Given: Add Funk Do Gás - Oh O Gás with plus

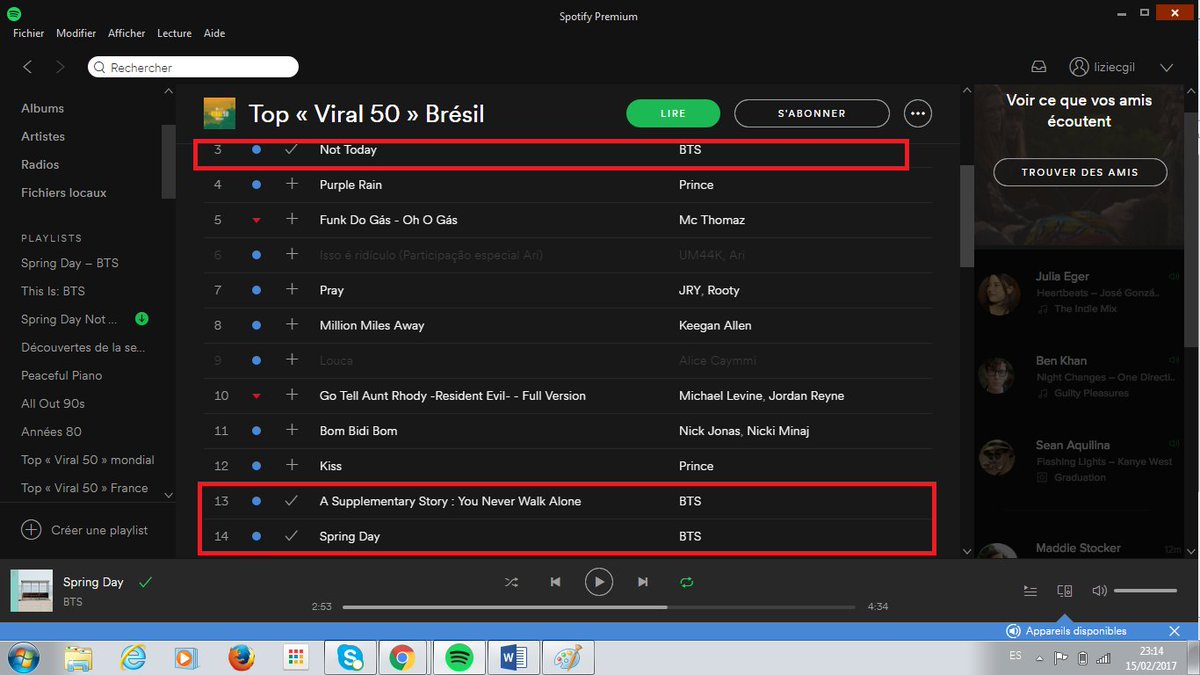Looking at the screenshot, I should [x=291, y=219].
